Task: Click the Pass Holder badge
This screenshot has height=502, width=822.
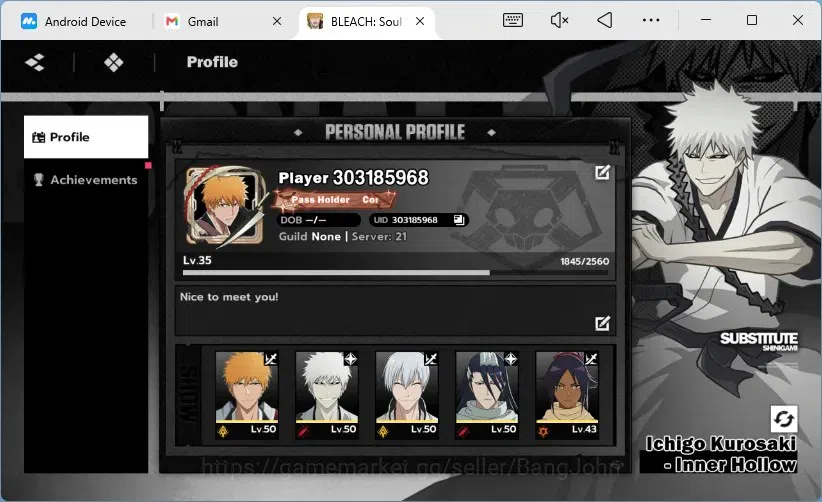Action: point(334,200)
